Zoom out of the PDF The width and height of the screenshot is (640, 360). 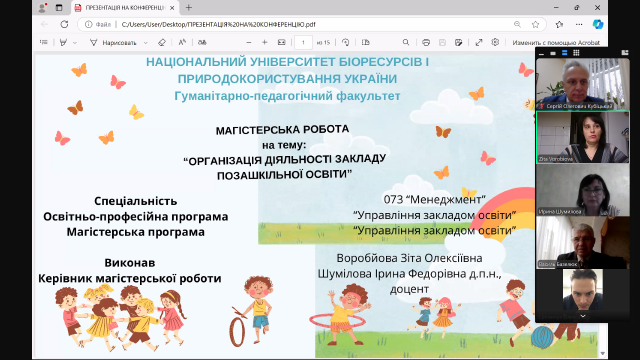click(x=249, y=42)
